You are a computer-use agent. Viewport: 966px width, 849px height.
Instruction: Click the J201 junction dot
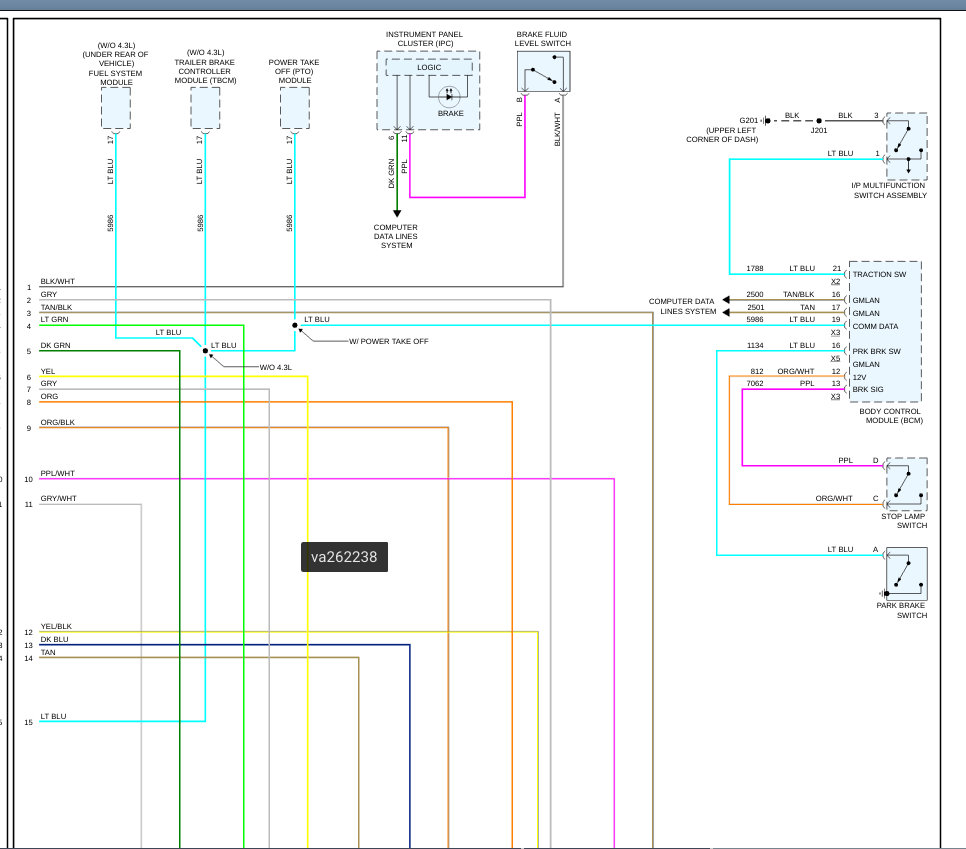(x=819, y=121)
